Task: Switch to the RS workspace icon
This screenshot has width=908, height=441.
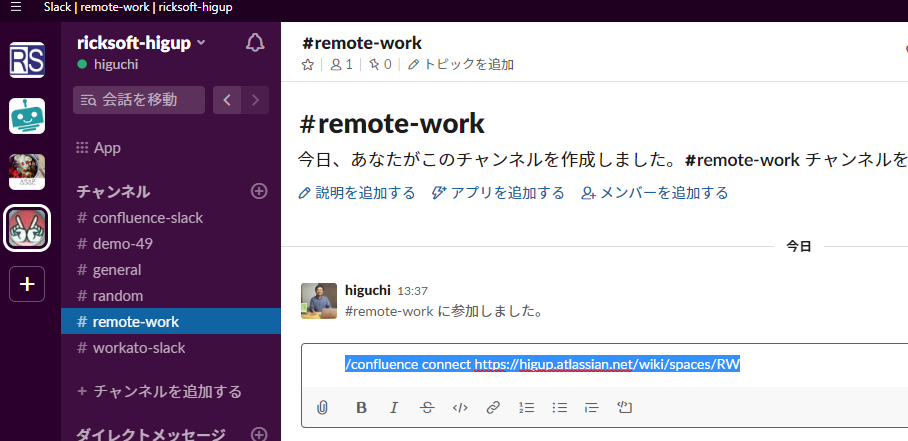Action: (x=27, y=60)
